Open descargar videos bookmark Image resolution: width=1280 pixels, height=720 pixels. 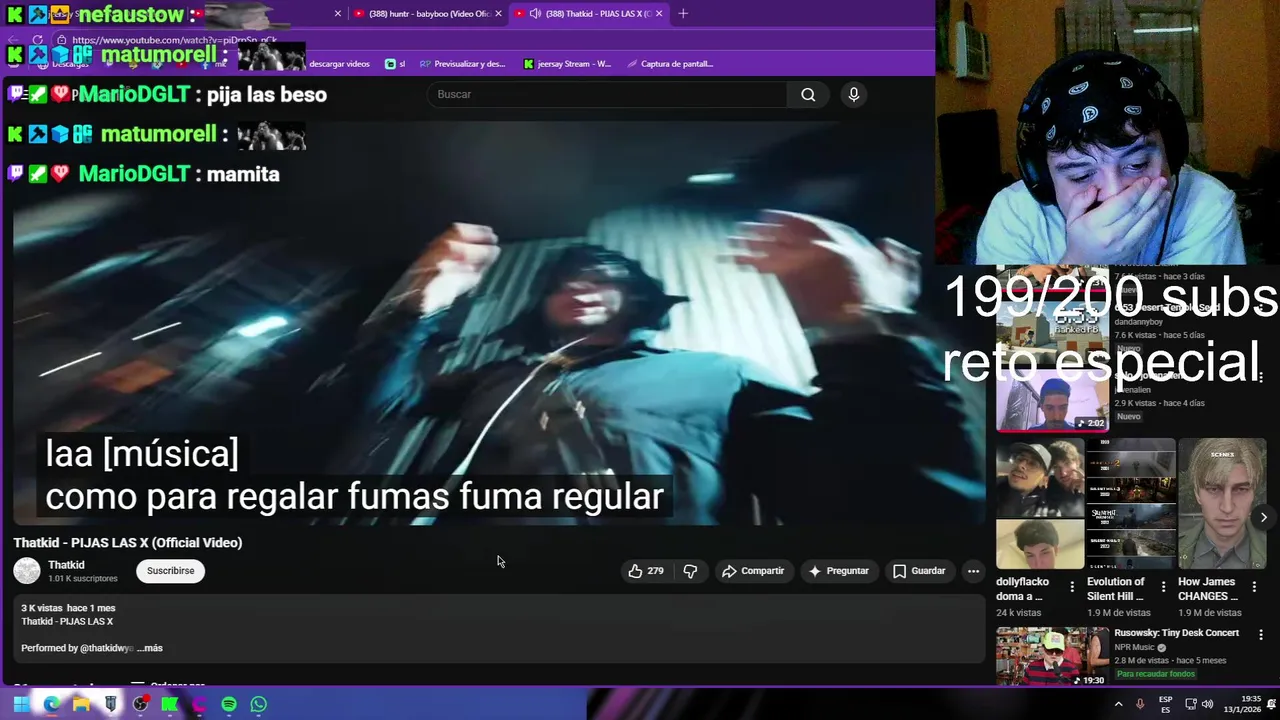[339, 64]
